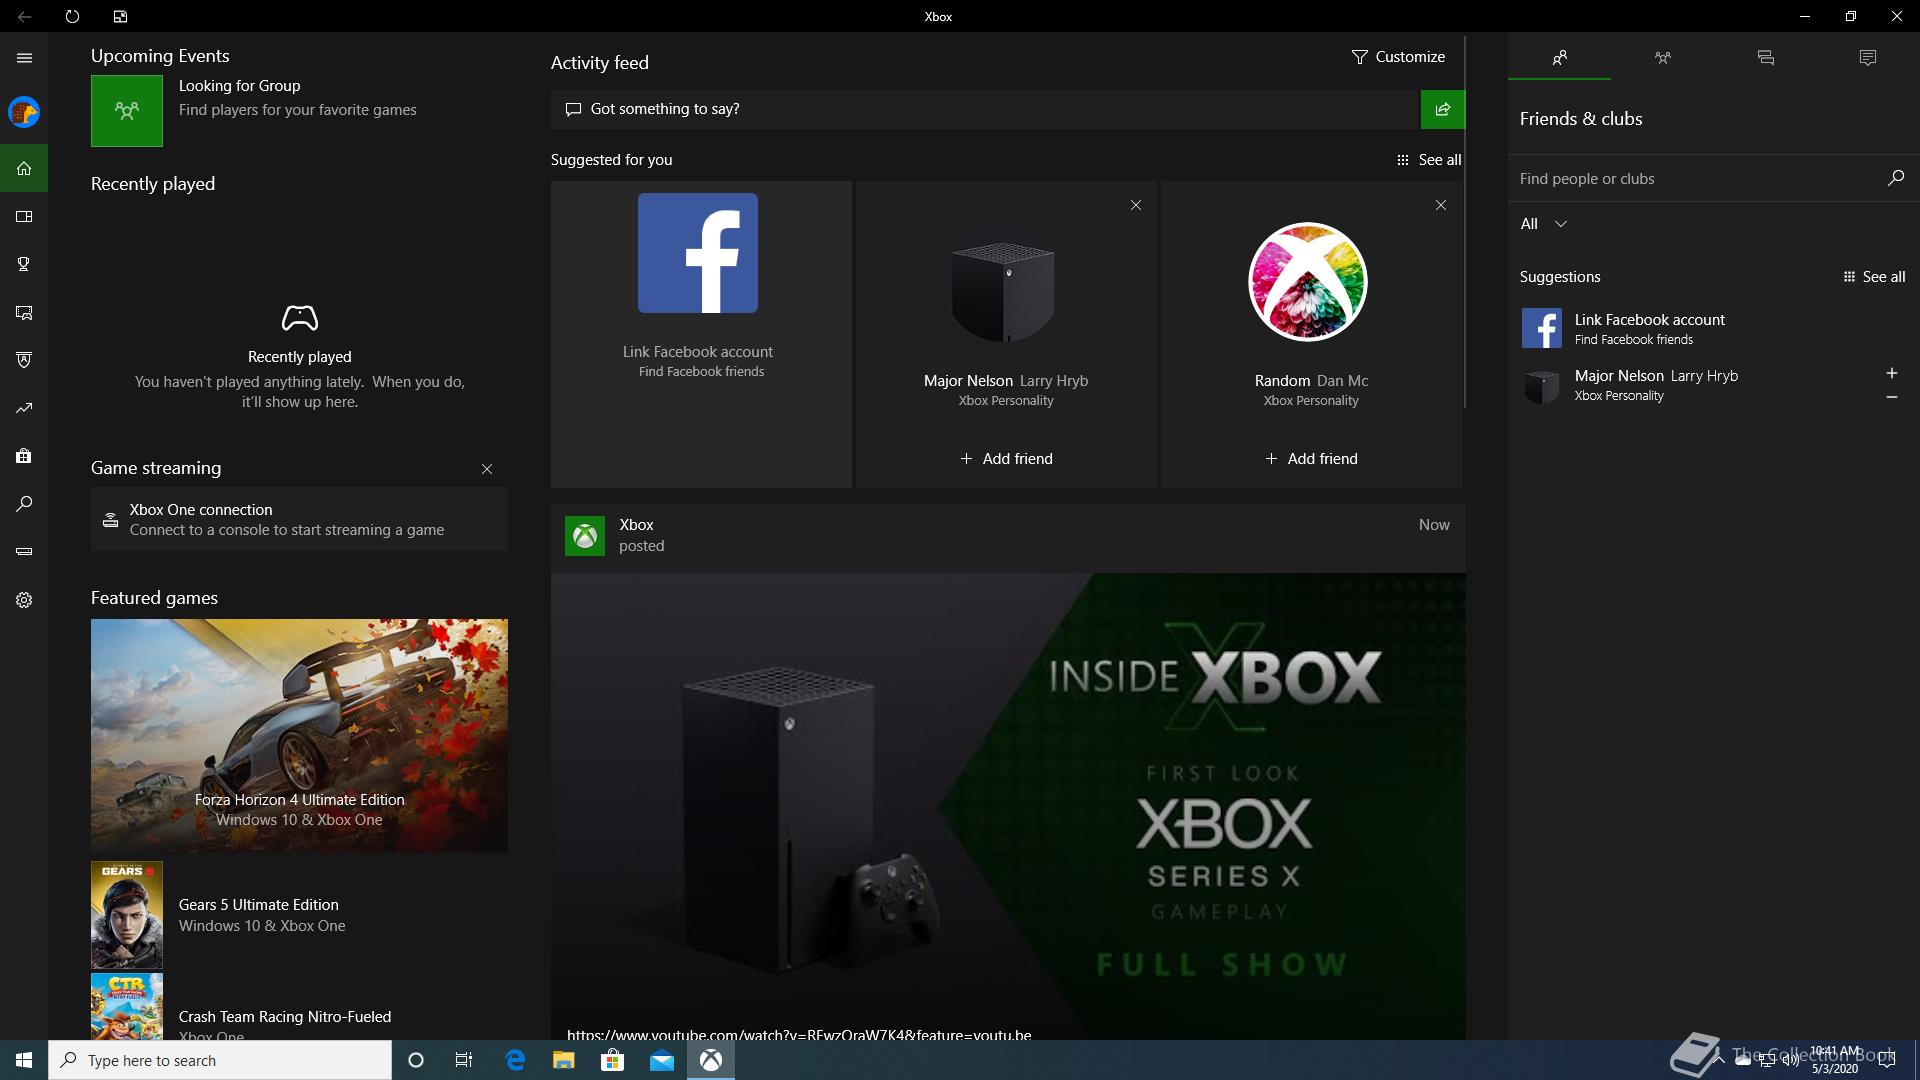Screen dimensions: 1920x1080
Task: Open Trending arrow icon
Action: 24,408
